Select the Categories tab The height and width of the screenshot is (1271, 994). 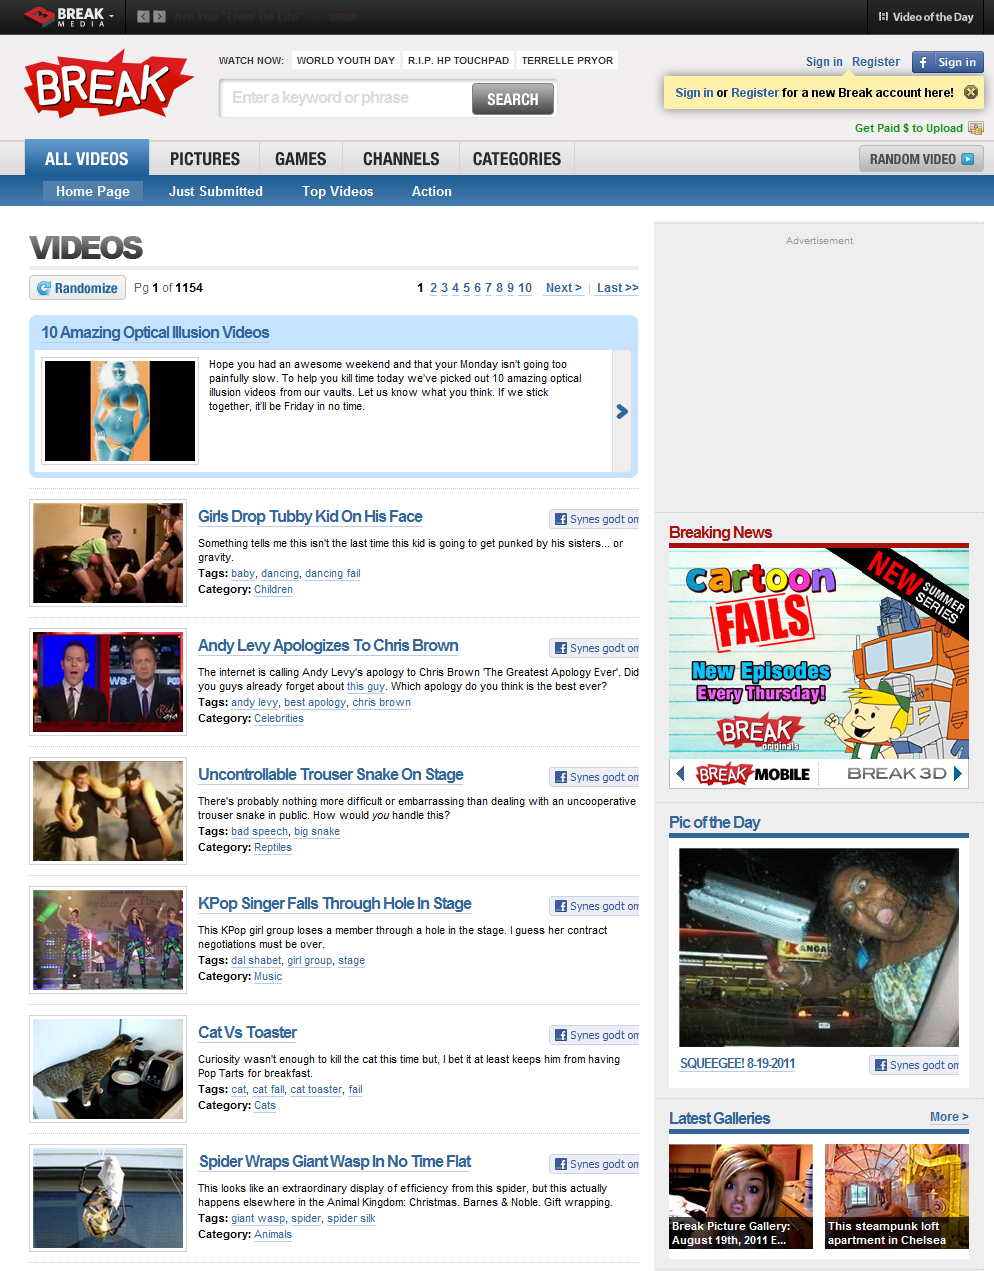[x=517, y=159]
